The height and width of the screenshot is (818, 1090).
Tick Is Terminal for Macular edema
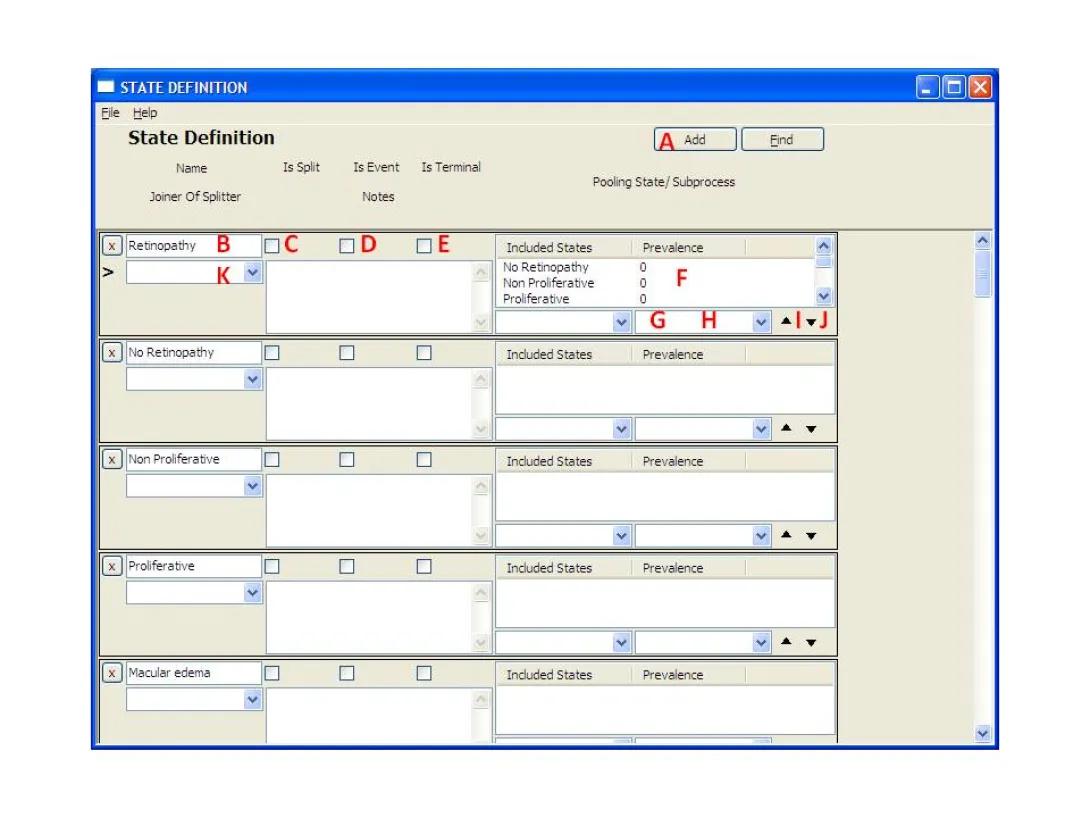(424, 673)
